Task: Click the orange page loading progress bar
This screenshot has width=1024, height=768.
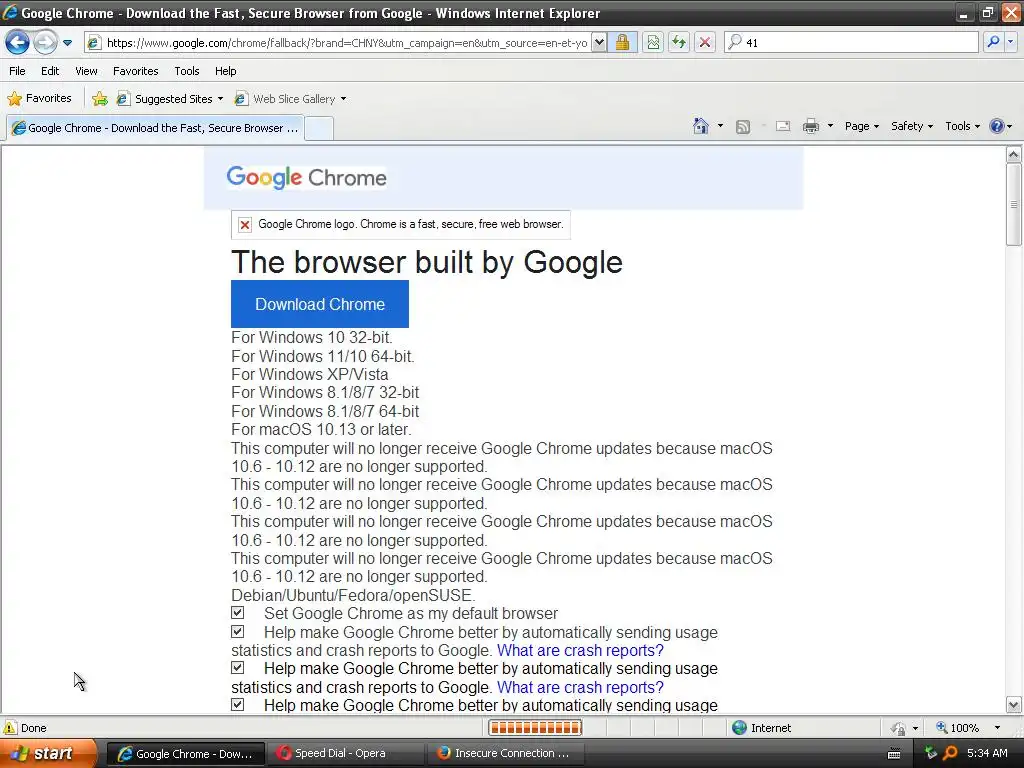Action: tap(535, 728)
